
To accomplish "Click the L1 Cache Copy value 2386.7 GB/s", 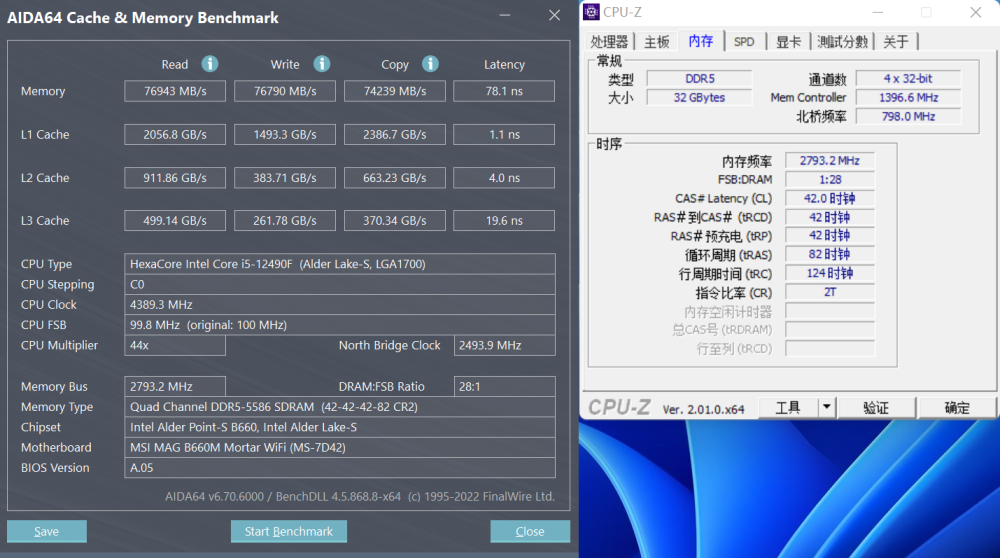I will (x=395, y=135).
